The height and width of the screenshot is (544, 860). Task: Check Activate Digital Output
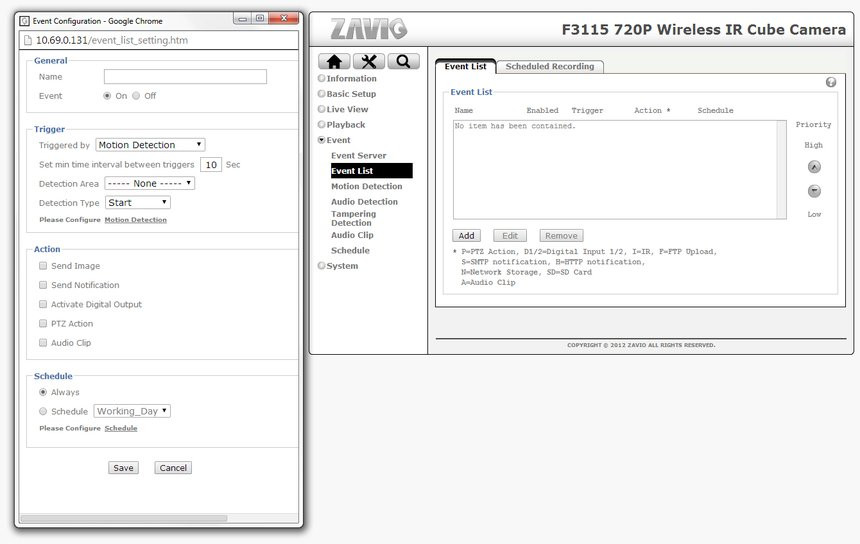(43, 304)
